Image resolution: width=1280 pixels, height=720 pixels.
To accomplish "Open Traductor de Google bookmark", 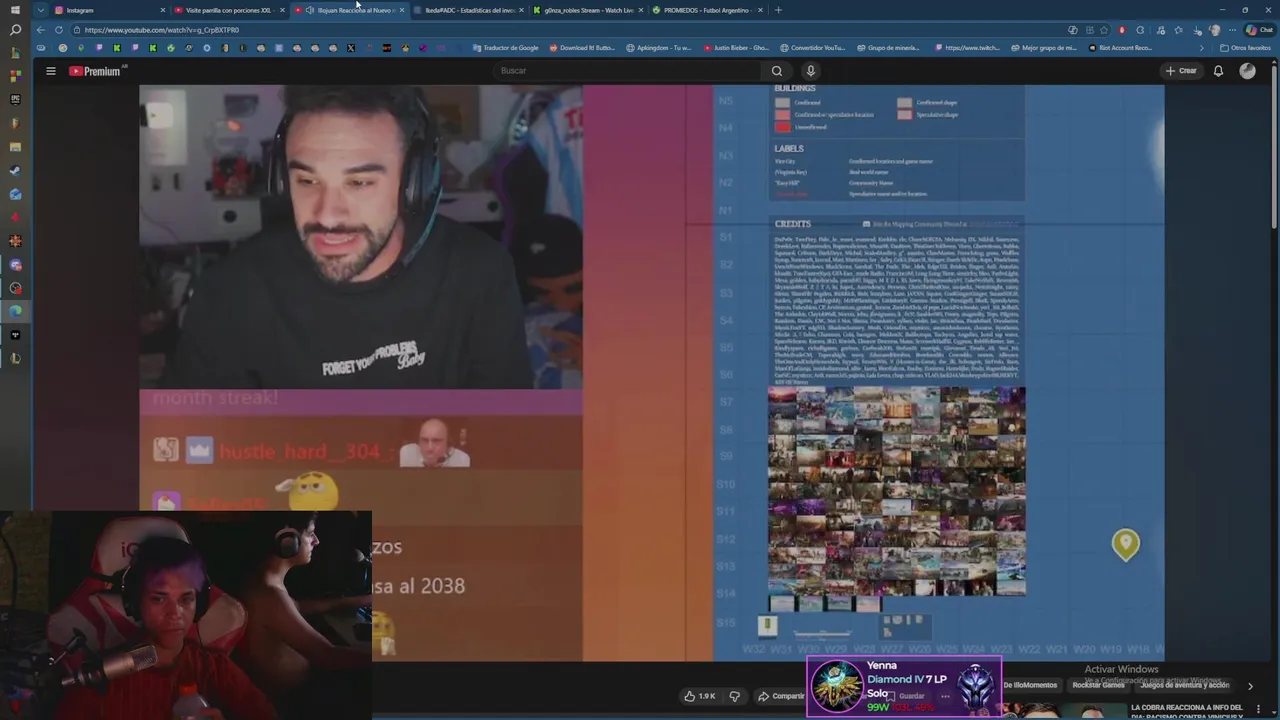I will coord(506,48).
